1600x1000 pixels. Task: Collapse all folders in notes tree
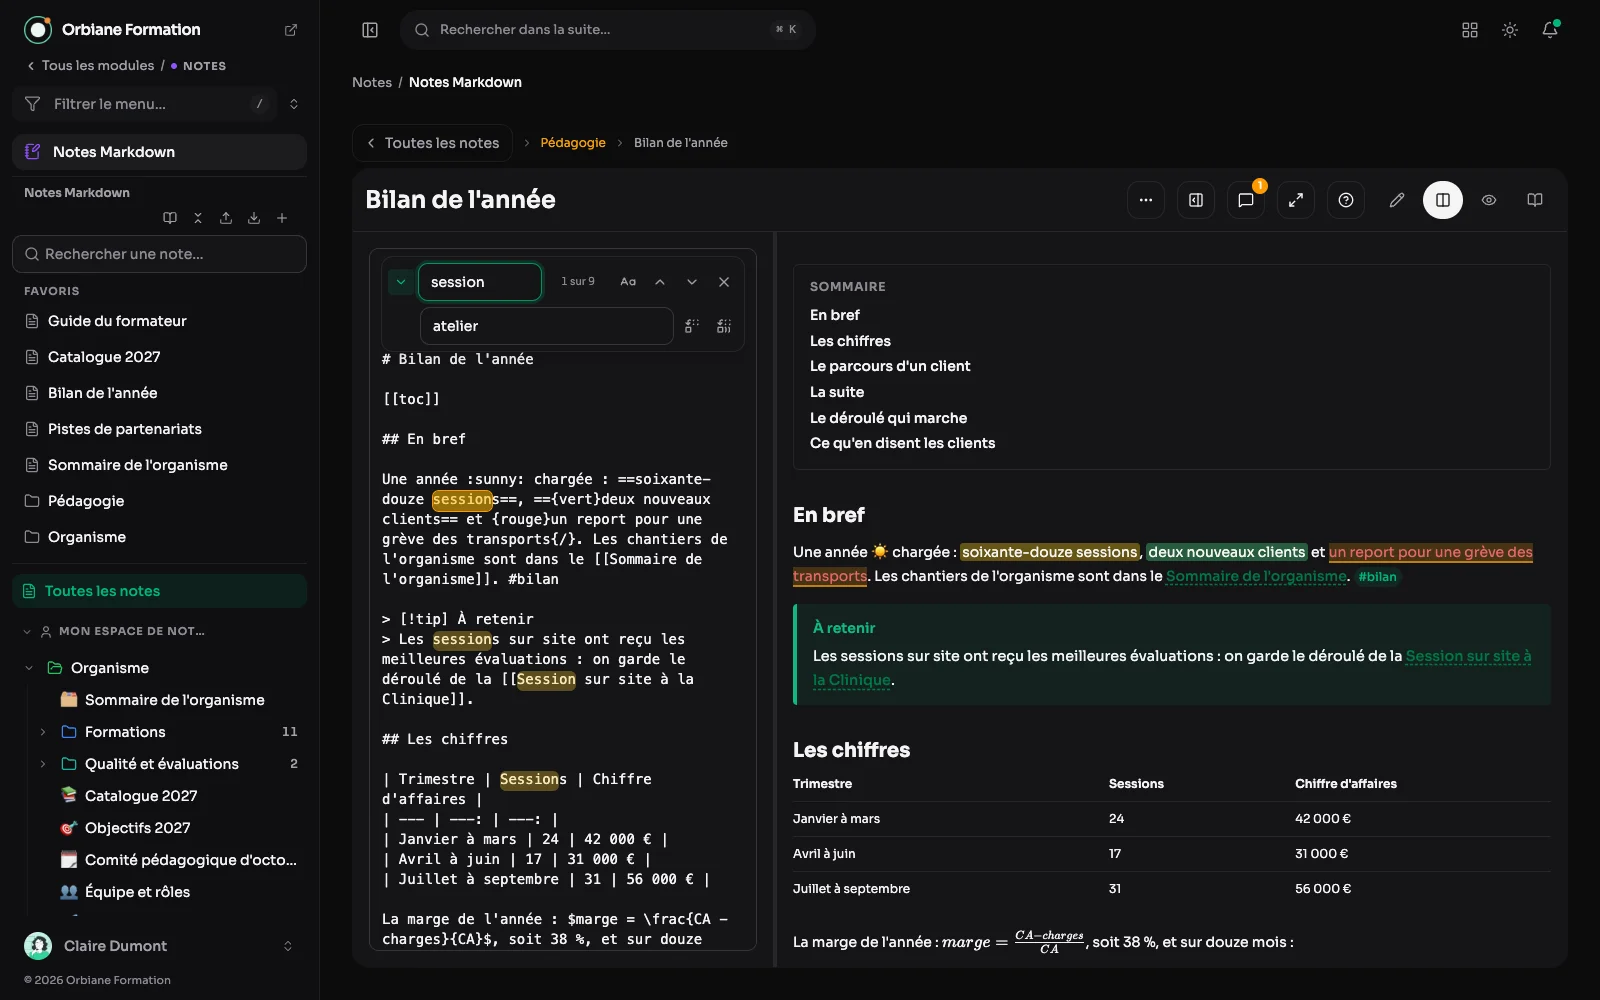[198, 218]
